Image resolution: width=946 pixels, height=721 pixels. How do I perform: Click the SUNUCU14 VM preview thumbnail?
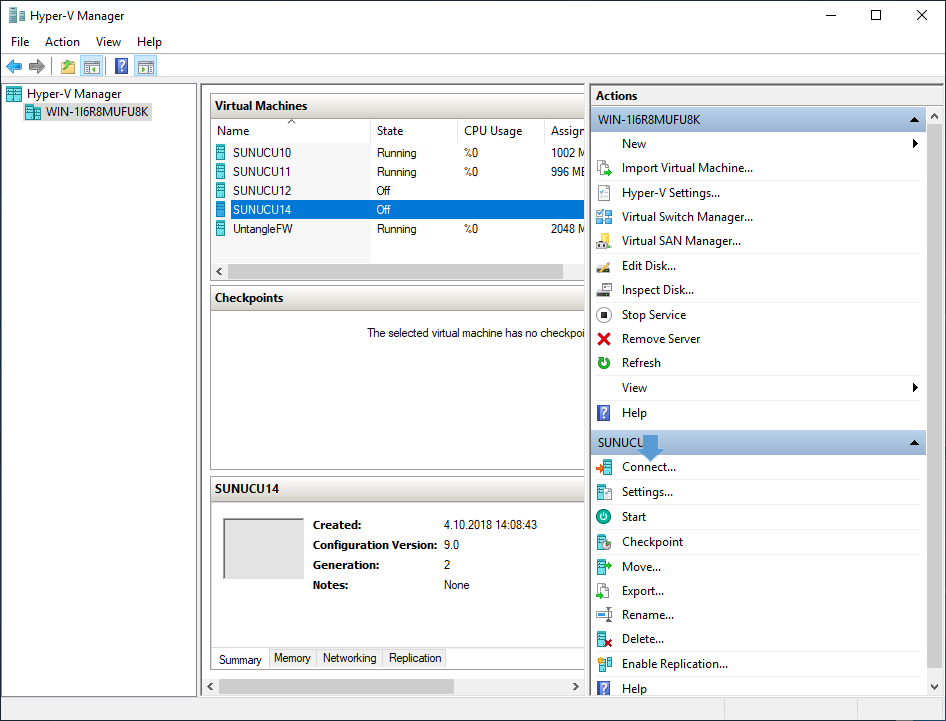pyautogui.click(x=264, y=548)
